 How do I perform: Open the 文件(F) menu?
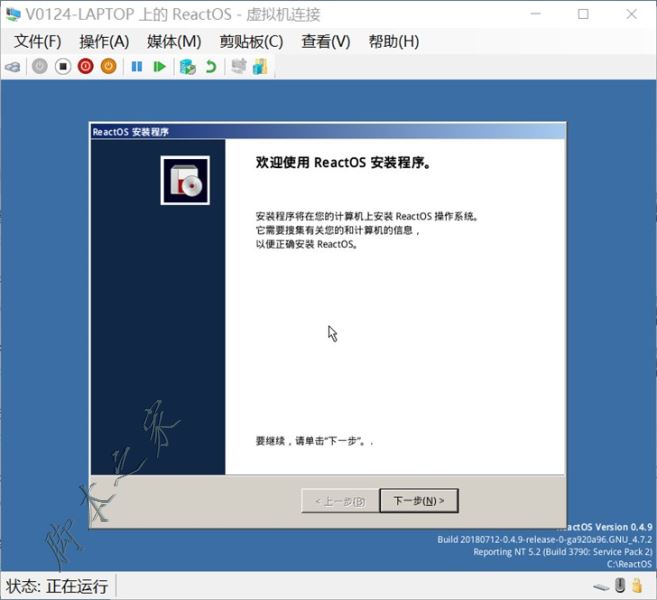[x=38, y=41]
